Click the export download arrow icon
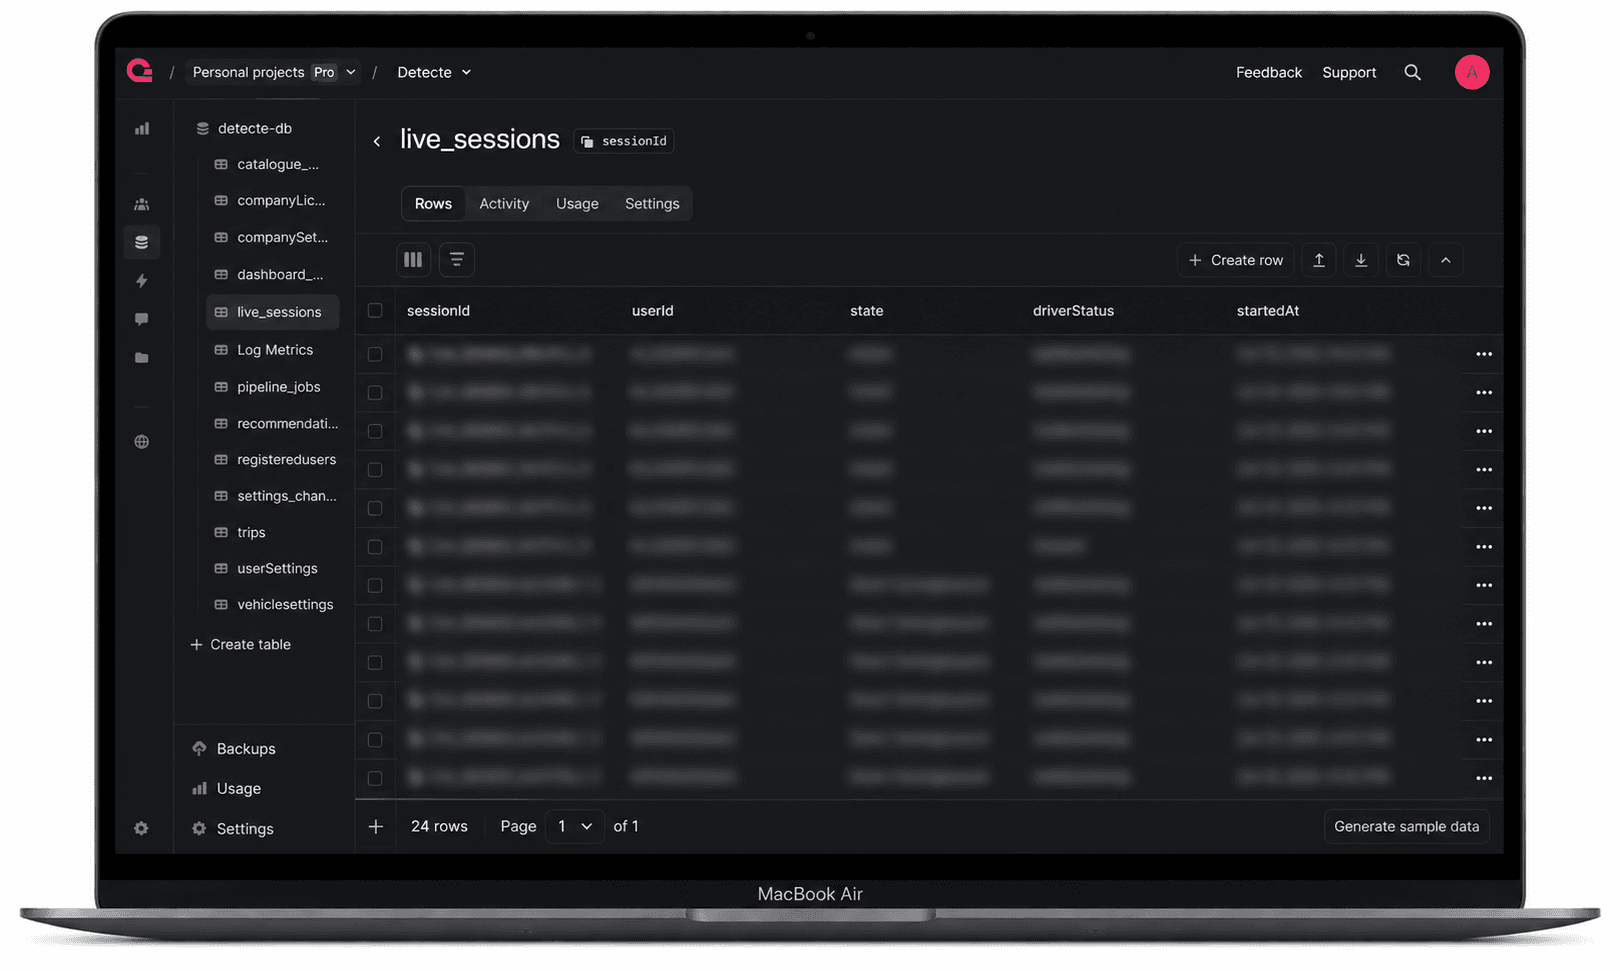This screenshot has width=1620, height=971. click(x=1361, y=260)
